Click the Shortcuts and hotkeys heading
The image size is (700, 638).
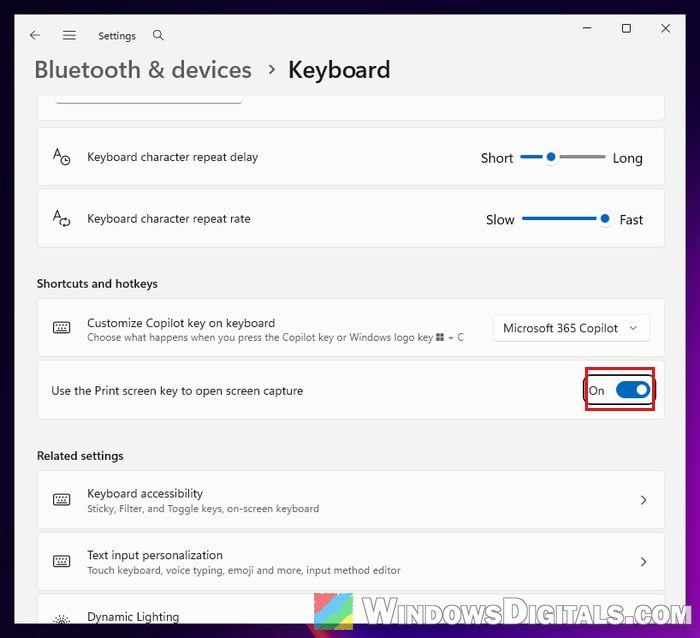click(x=97, y=284)
